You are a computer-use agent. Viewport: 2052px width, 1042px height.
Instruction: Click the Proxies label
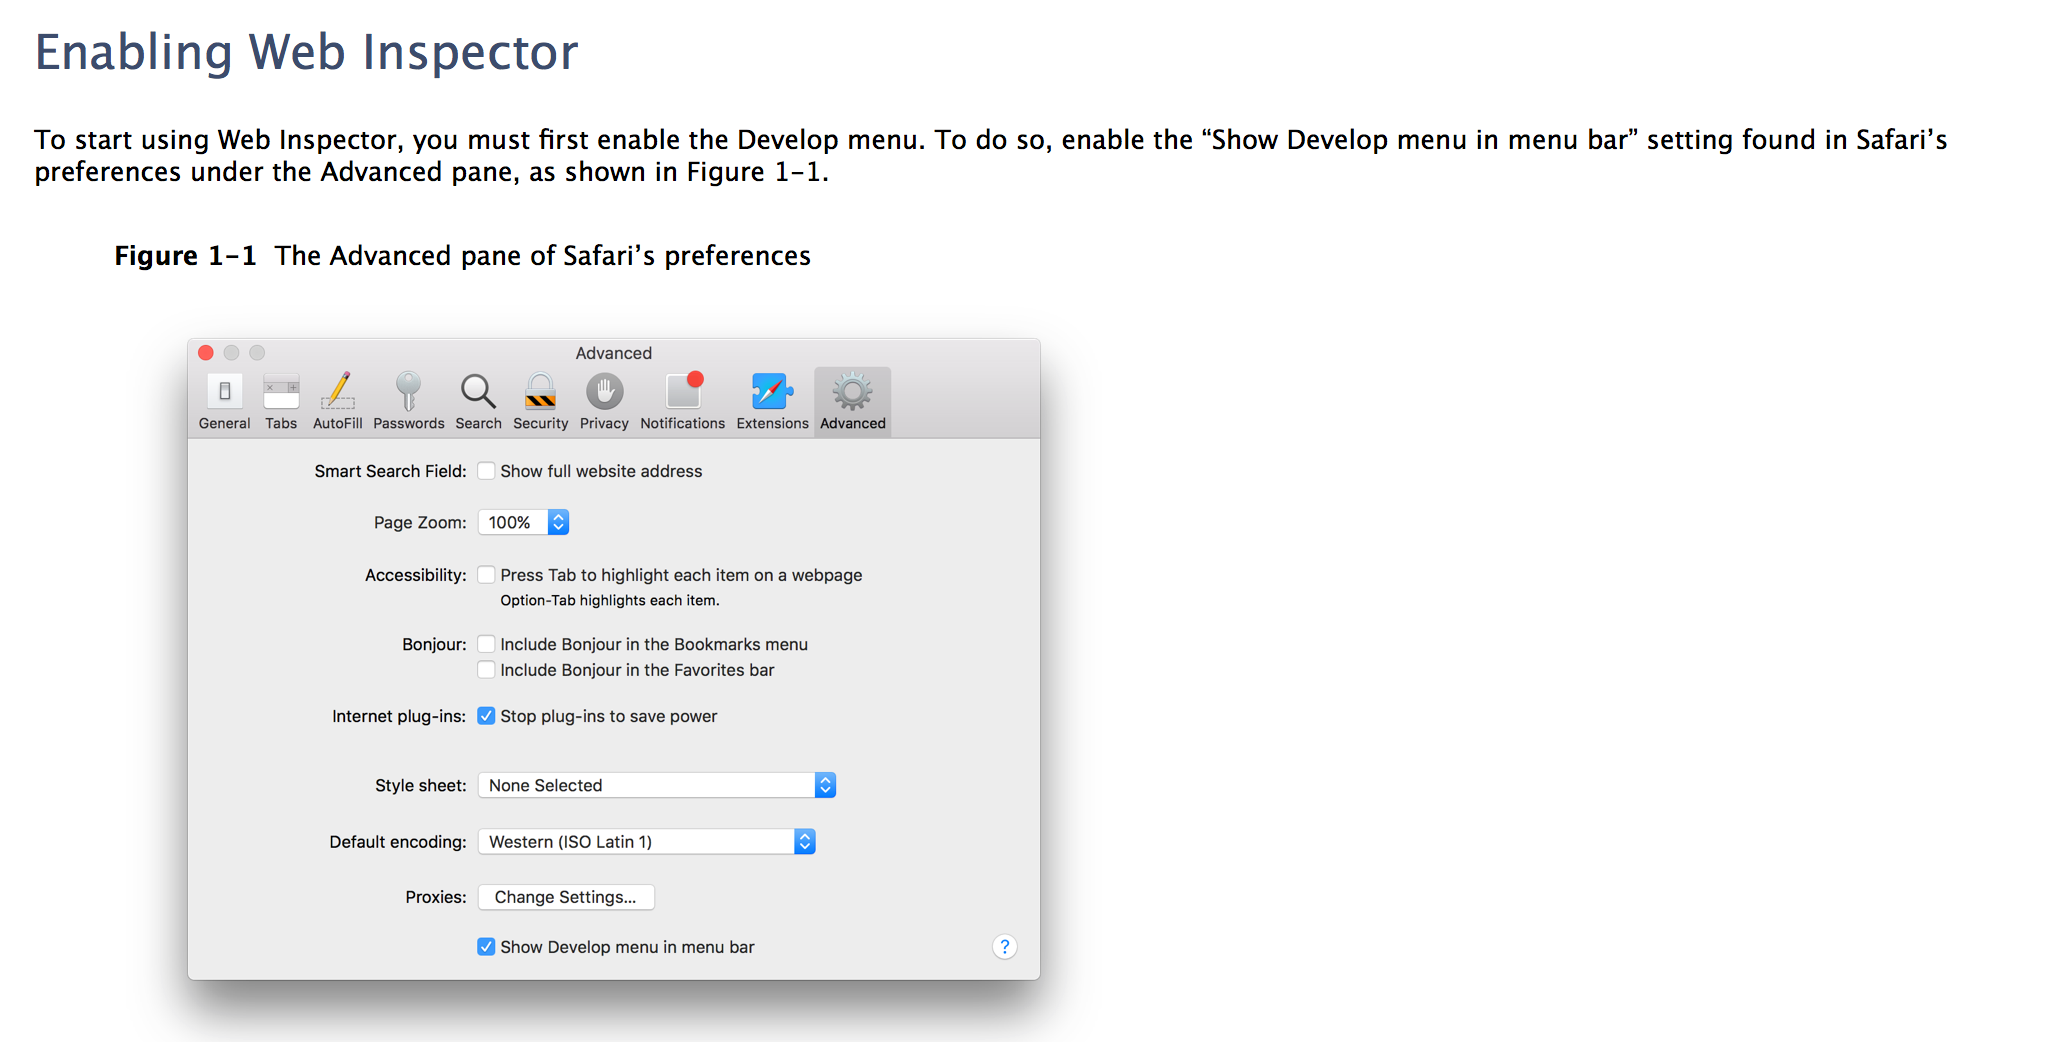[436, 897]
